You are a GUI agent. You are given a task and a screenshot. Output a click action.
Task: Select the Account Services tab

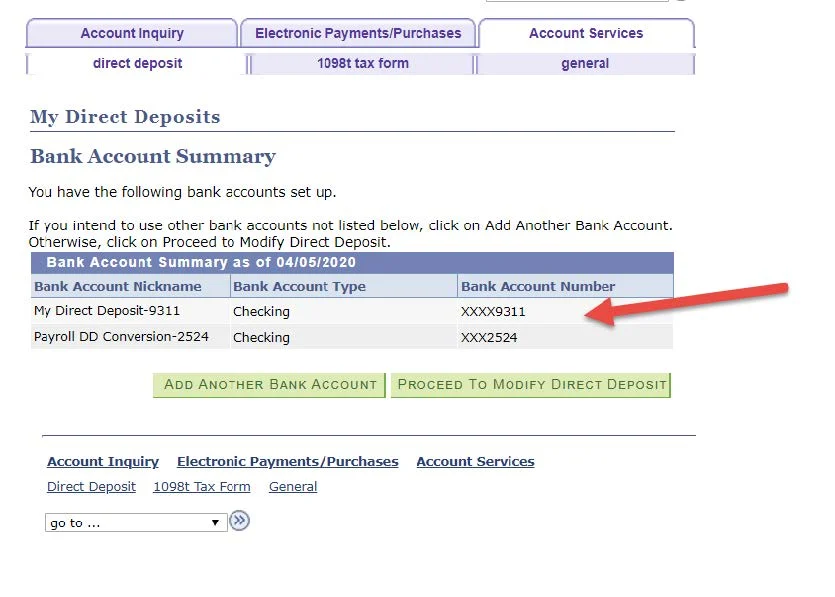pos(586,33)
